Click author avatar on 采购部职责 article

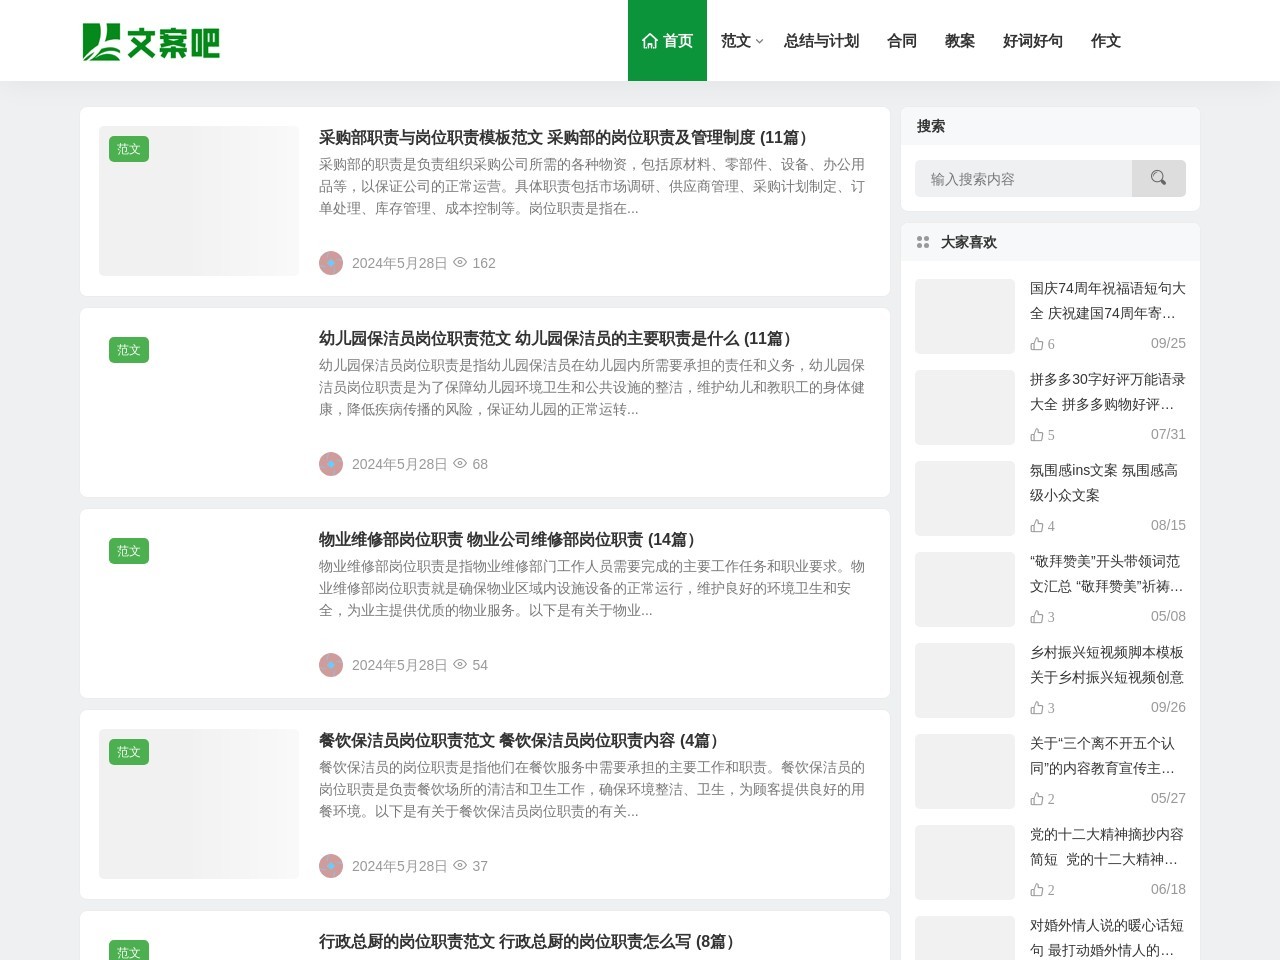(331, 263)
